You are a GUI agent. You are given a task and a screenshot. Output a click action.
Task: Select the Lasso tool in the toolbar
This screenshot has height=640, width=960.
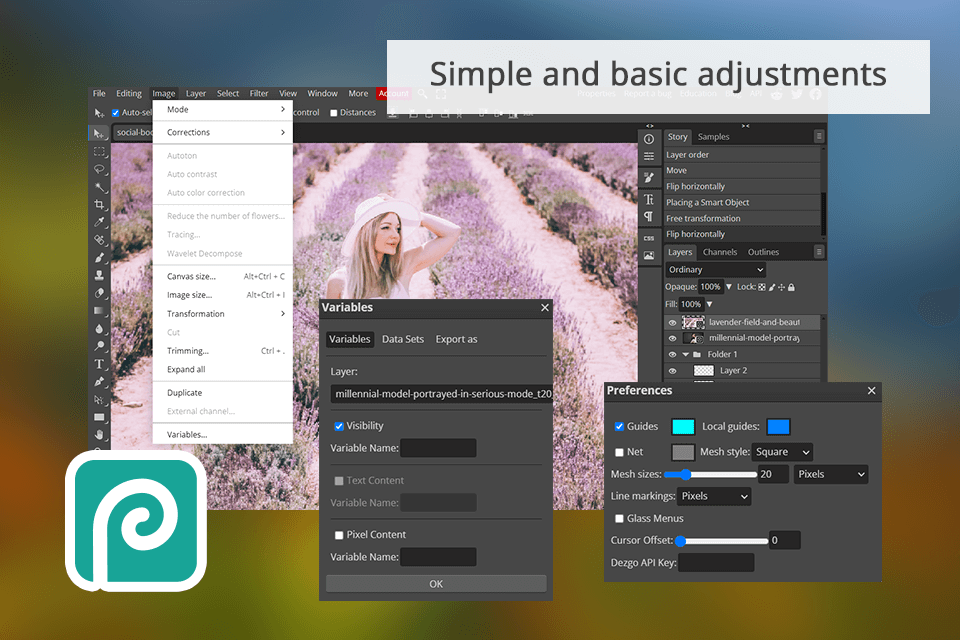(x=100, y=169)
